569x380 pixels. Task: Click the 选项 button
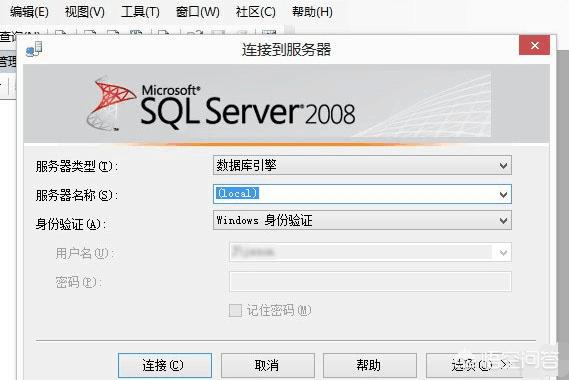[474, 365]
